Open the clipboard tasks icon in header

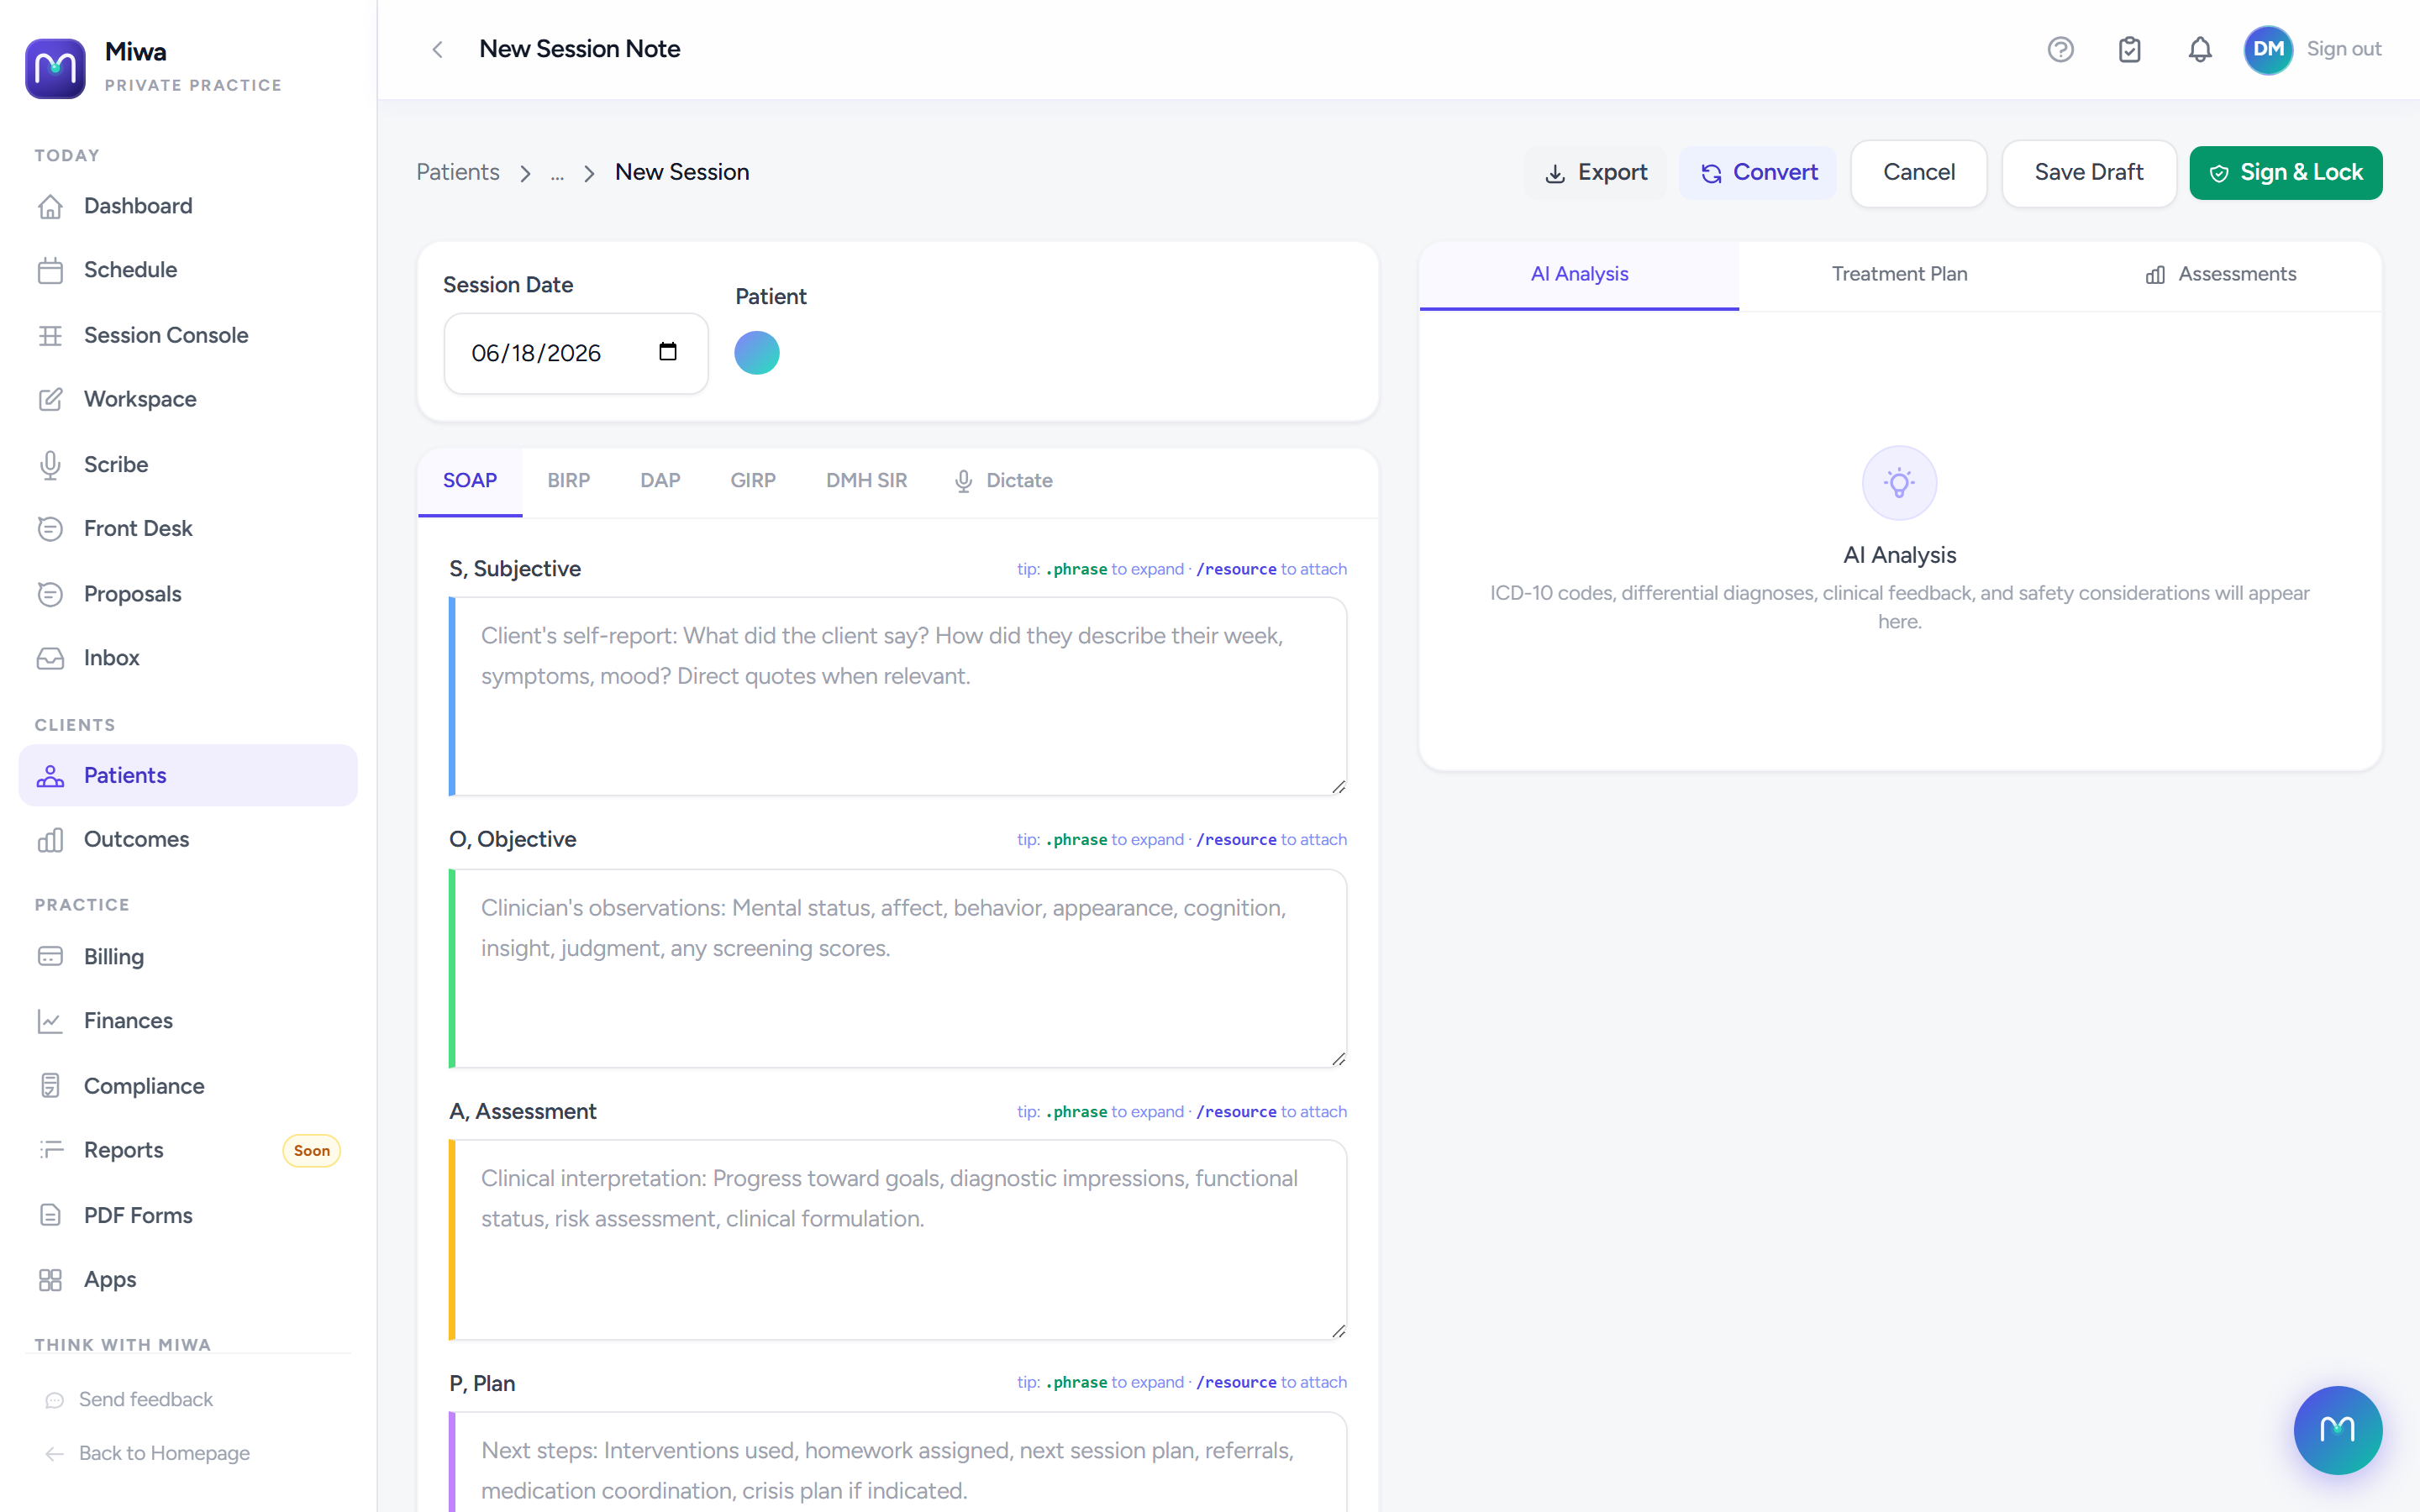coord(2129,49)
